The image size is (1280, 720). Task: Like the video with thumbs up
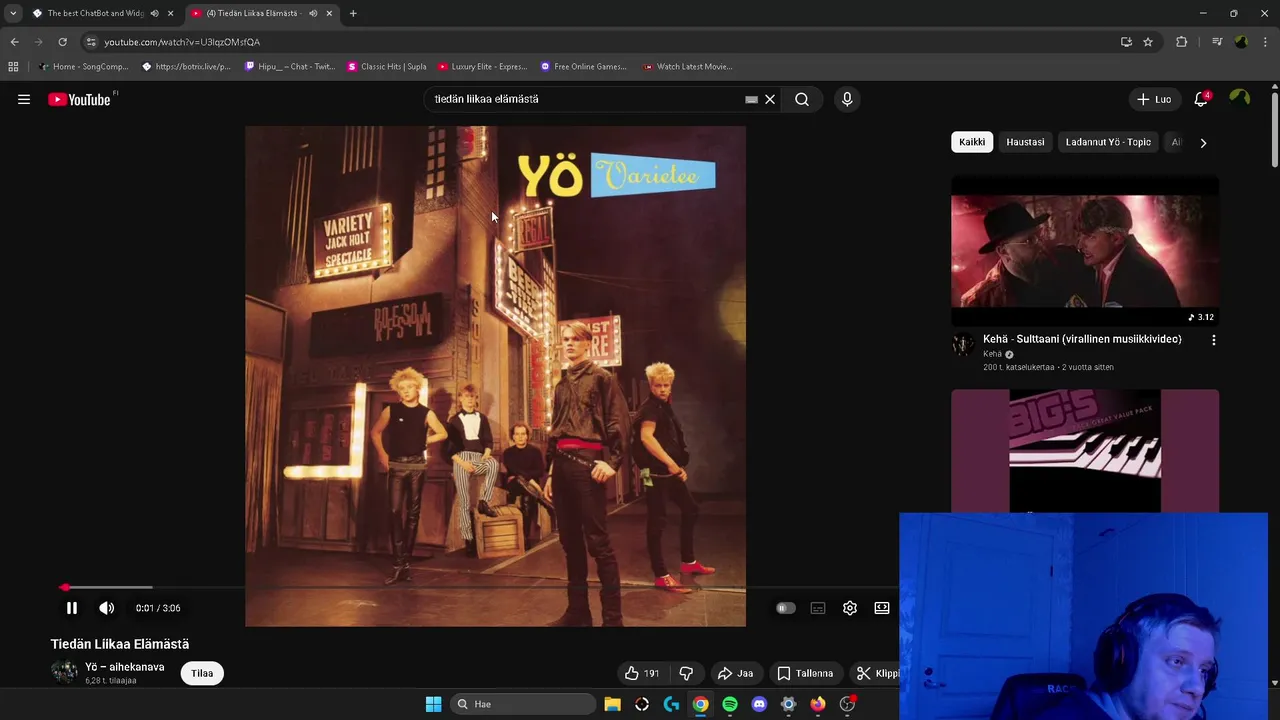coord(641,673)
